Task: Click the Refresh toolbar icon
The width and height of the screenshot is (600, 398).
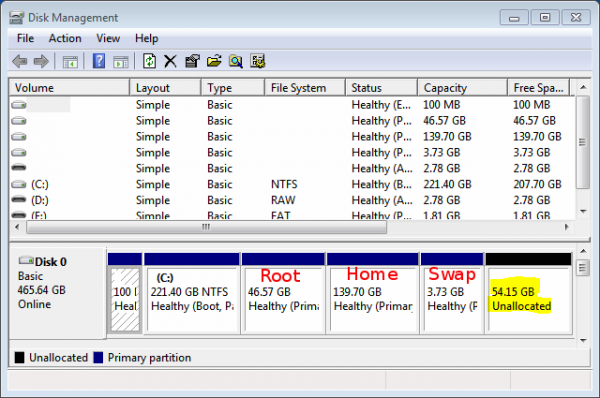Action: coord(149,61)
